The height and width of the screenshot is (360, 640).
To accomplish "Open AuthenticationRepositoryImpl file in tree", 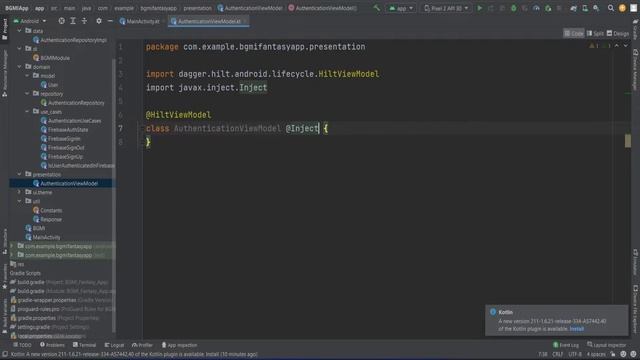I will tap(70, 40).
